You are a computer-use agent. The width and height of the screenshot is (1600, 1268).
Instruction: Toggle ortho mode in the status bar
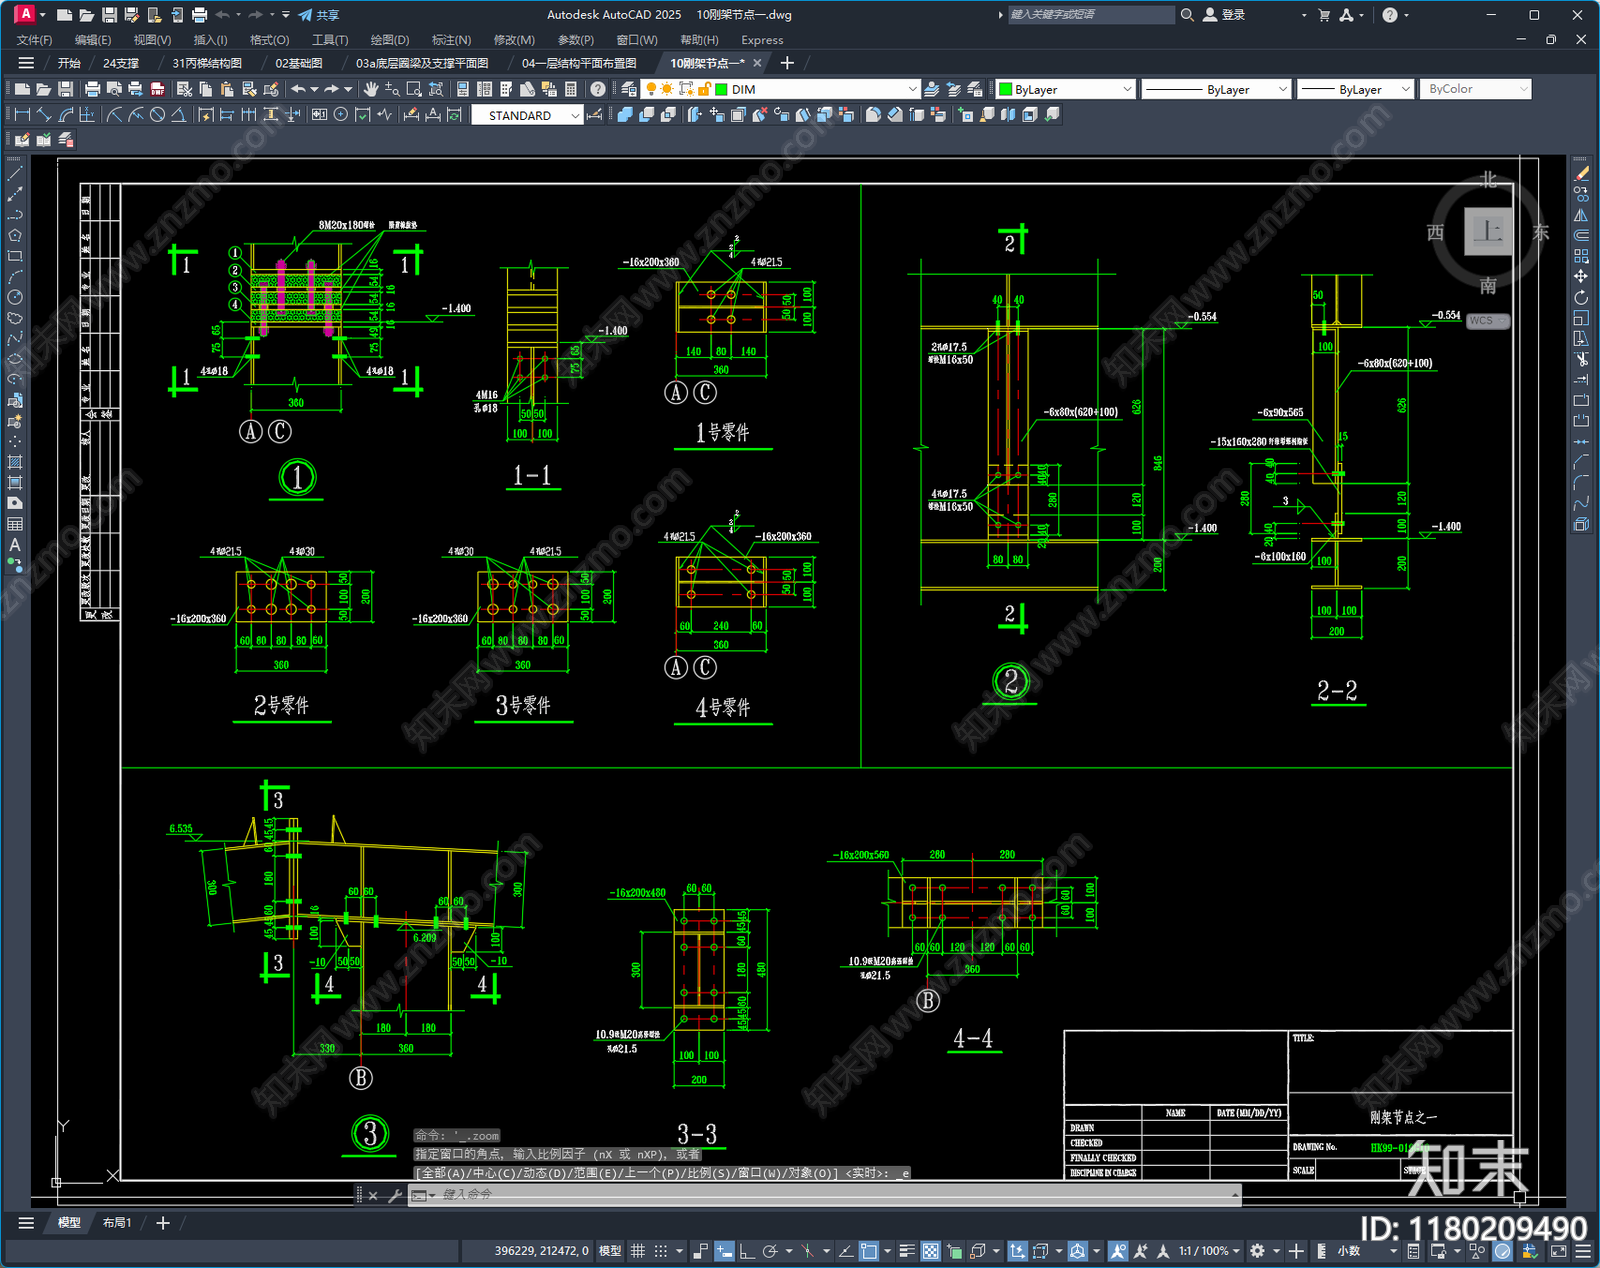[x=747, y=1251]
